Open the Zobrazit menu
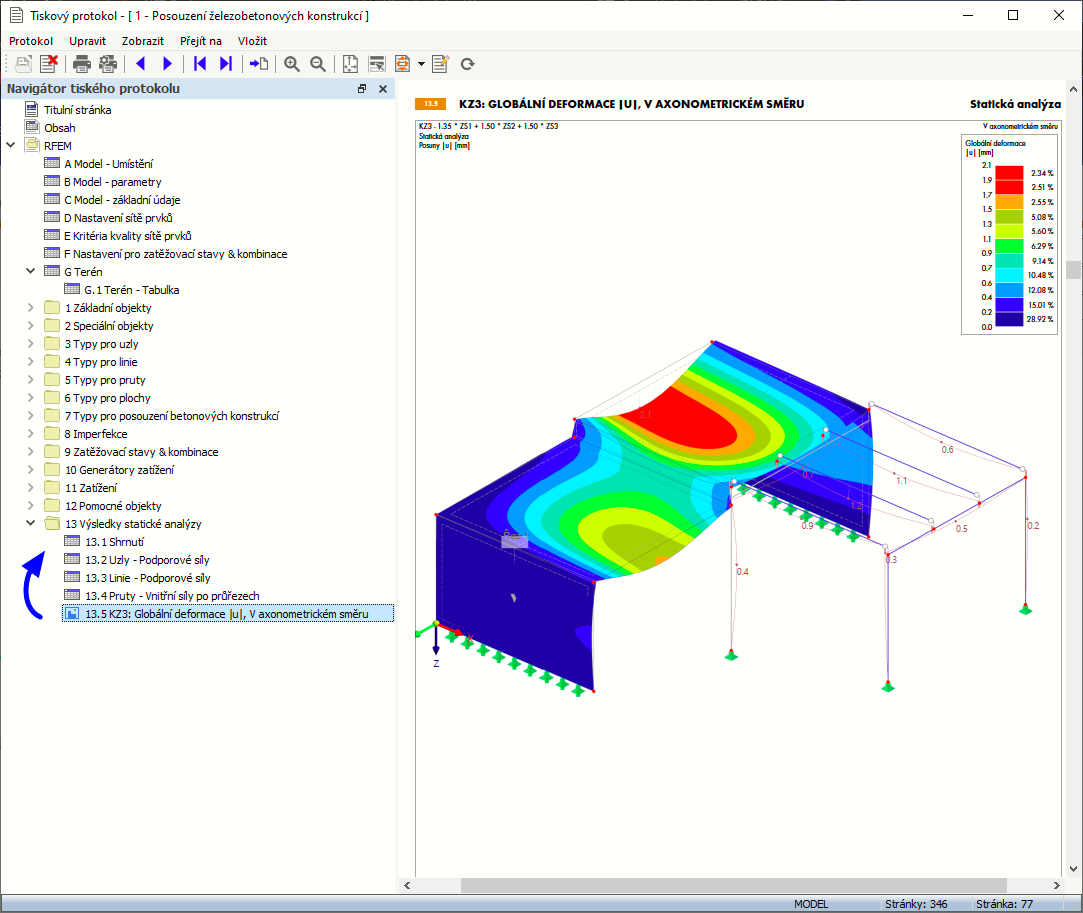The width and height of the screenshot is (1083, 913). 143,41
